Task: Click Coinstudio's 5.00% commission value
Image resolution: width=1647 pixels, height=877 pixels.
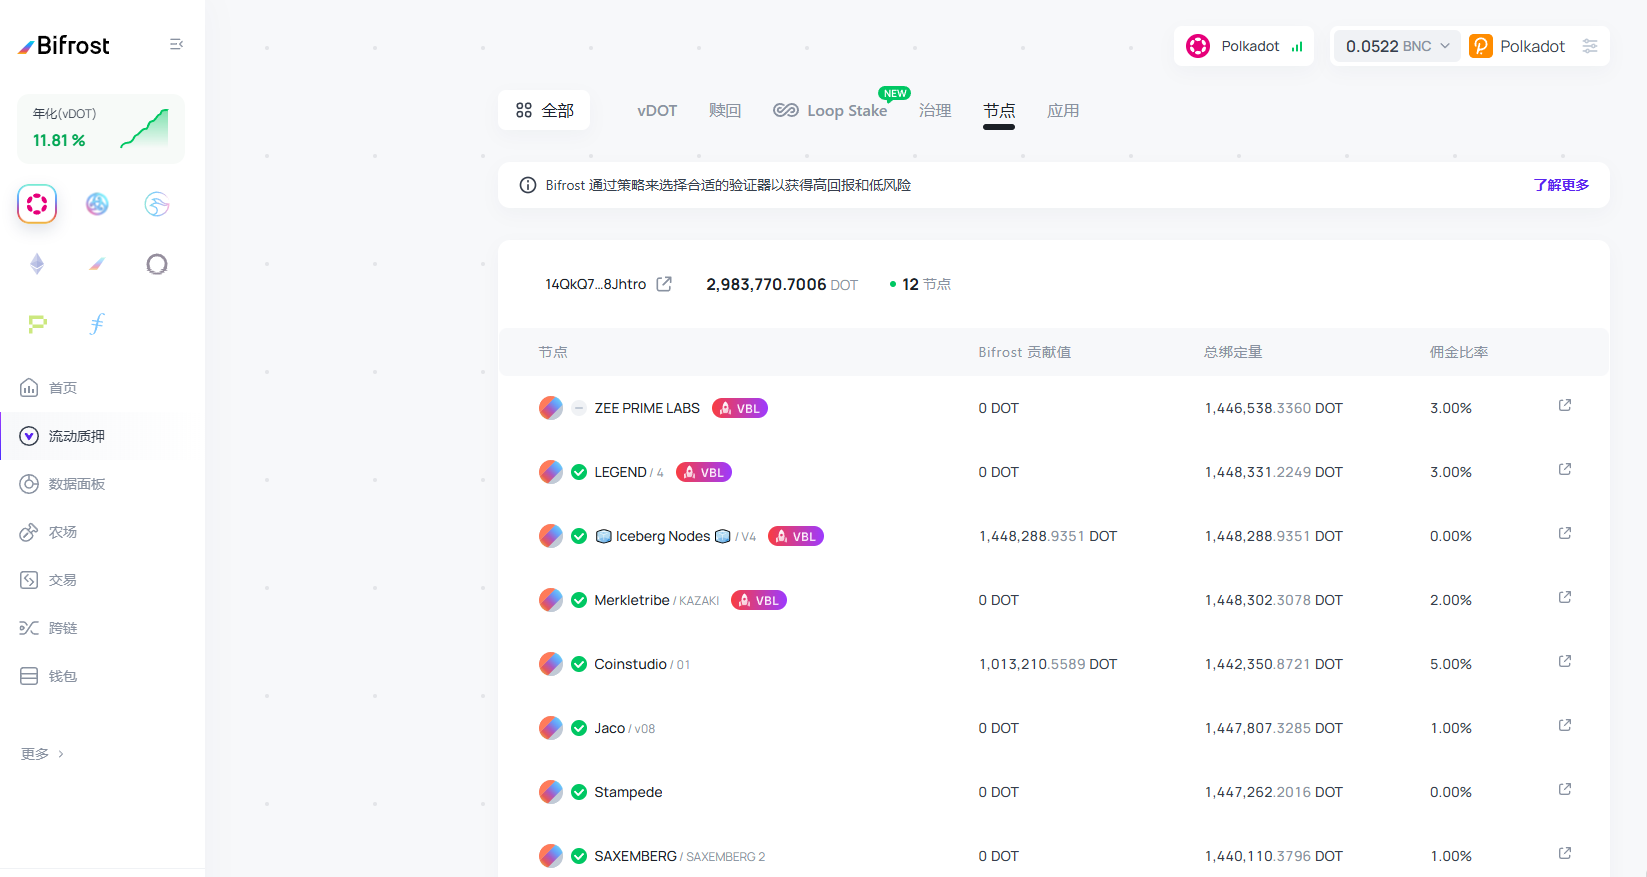Action: tap(1450, 664)
